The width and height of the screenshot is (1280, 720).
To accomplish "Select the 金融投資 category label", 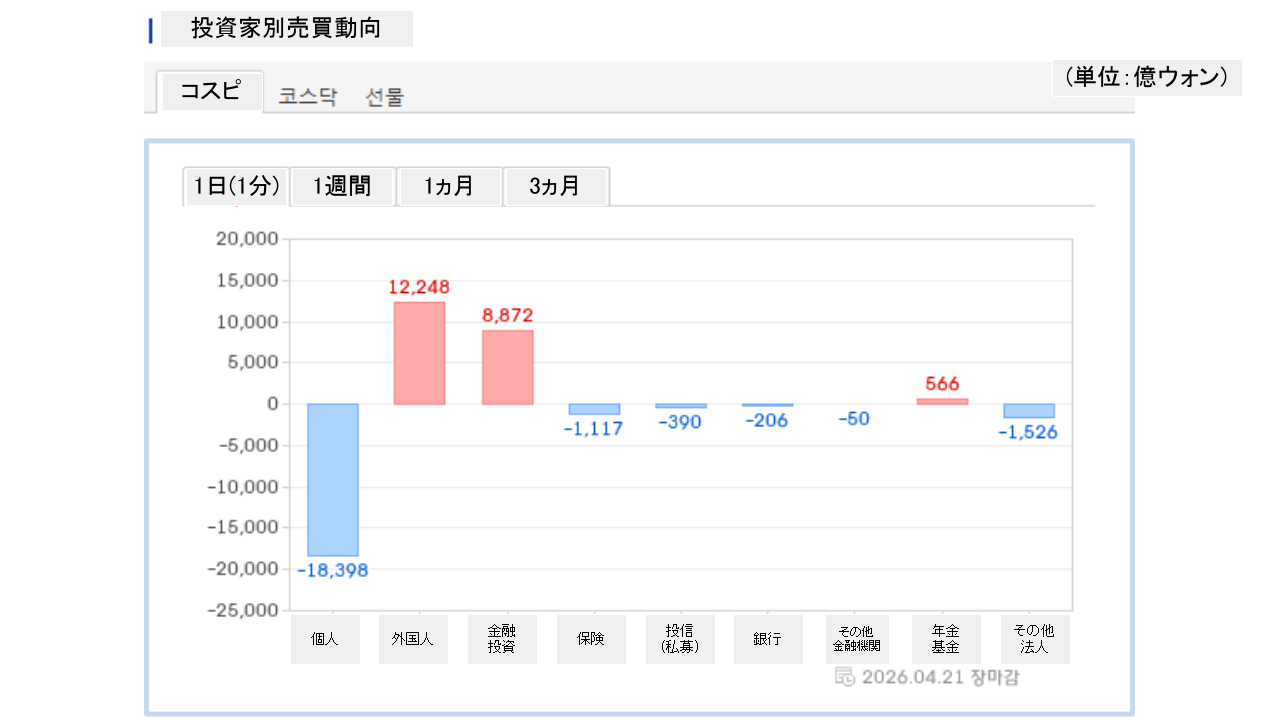I will [502, 639].
